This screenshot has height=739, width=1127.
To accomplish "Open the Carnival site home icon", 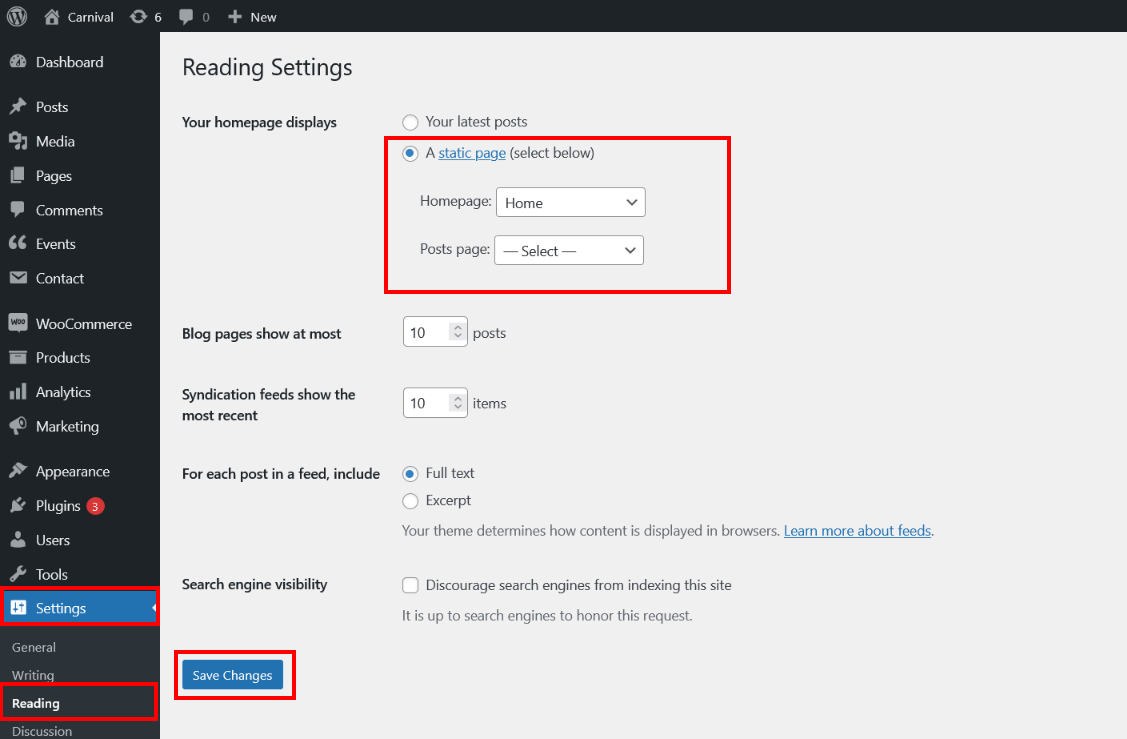I will (x=53, y=17).
